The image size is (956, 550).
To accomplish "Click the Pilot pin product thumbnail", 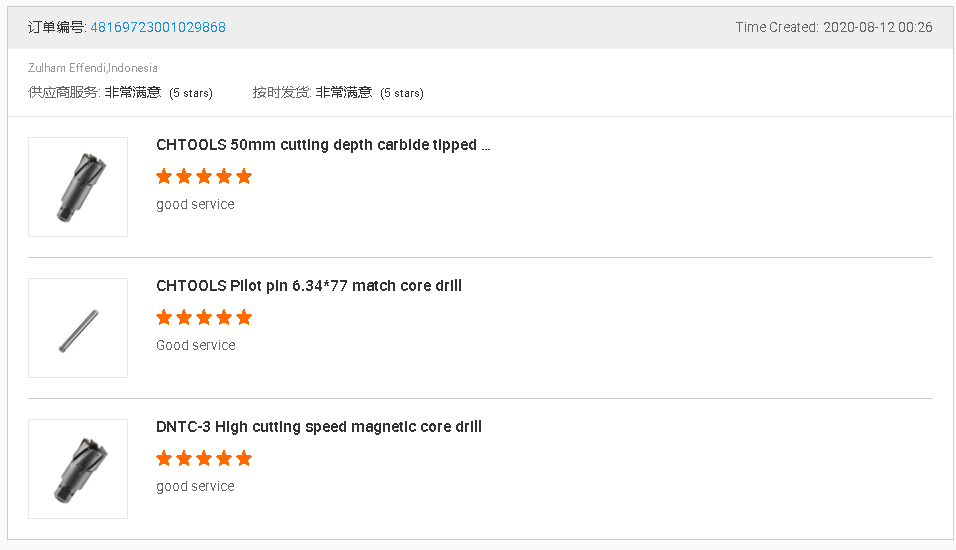I will click(78, 328).
